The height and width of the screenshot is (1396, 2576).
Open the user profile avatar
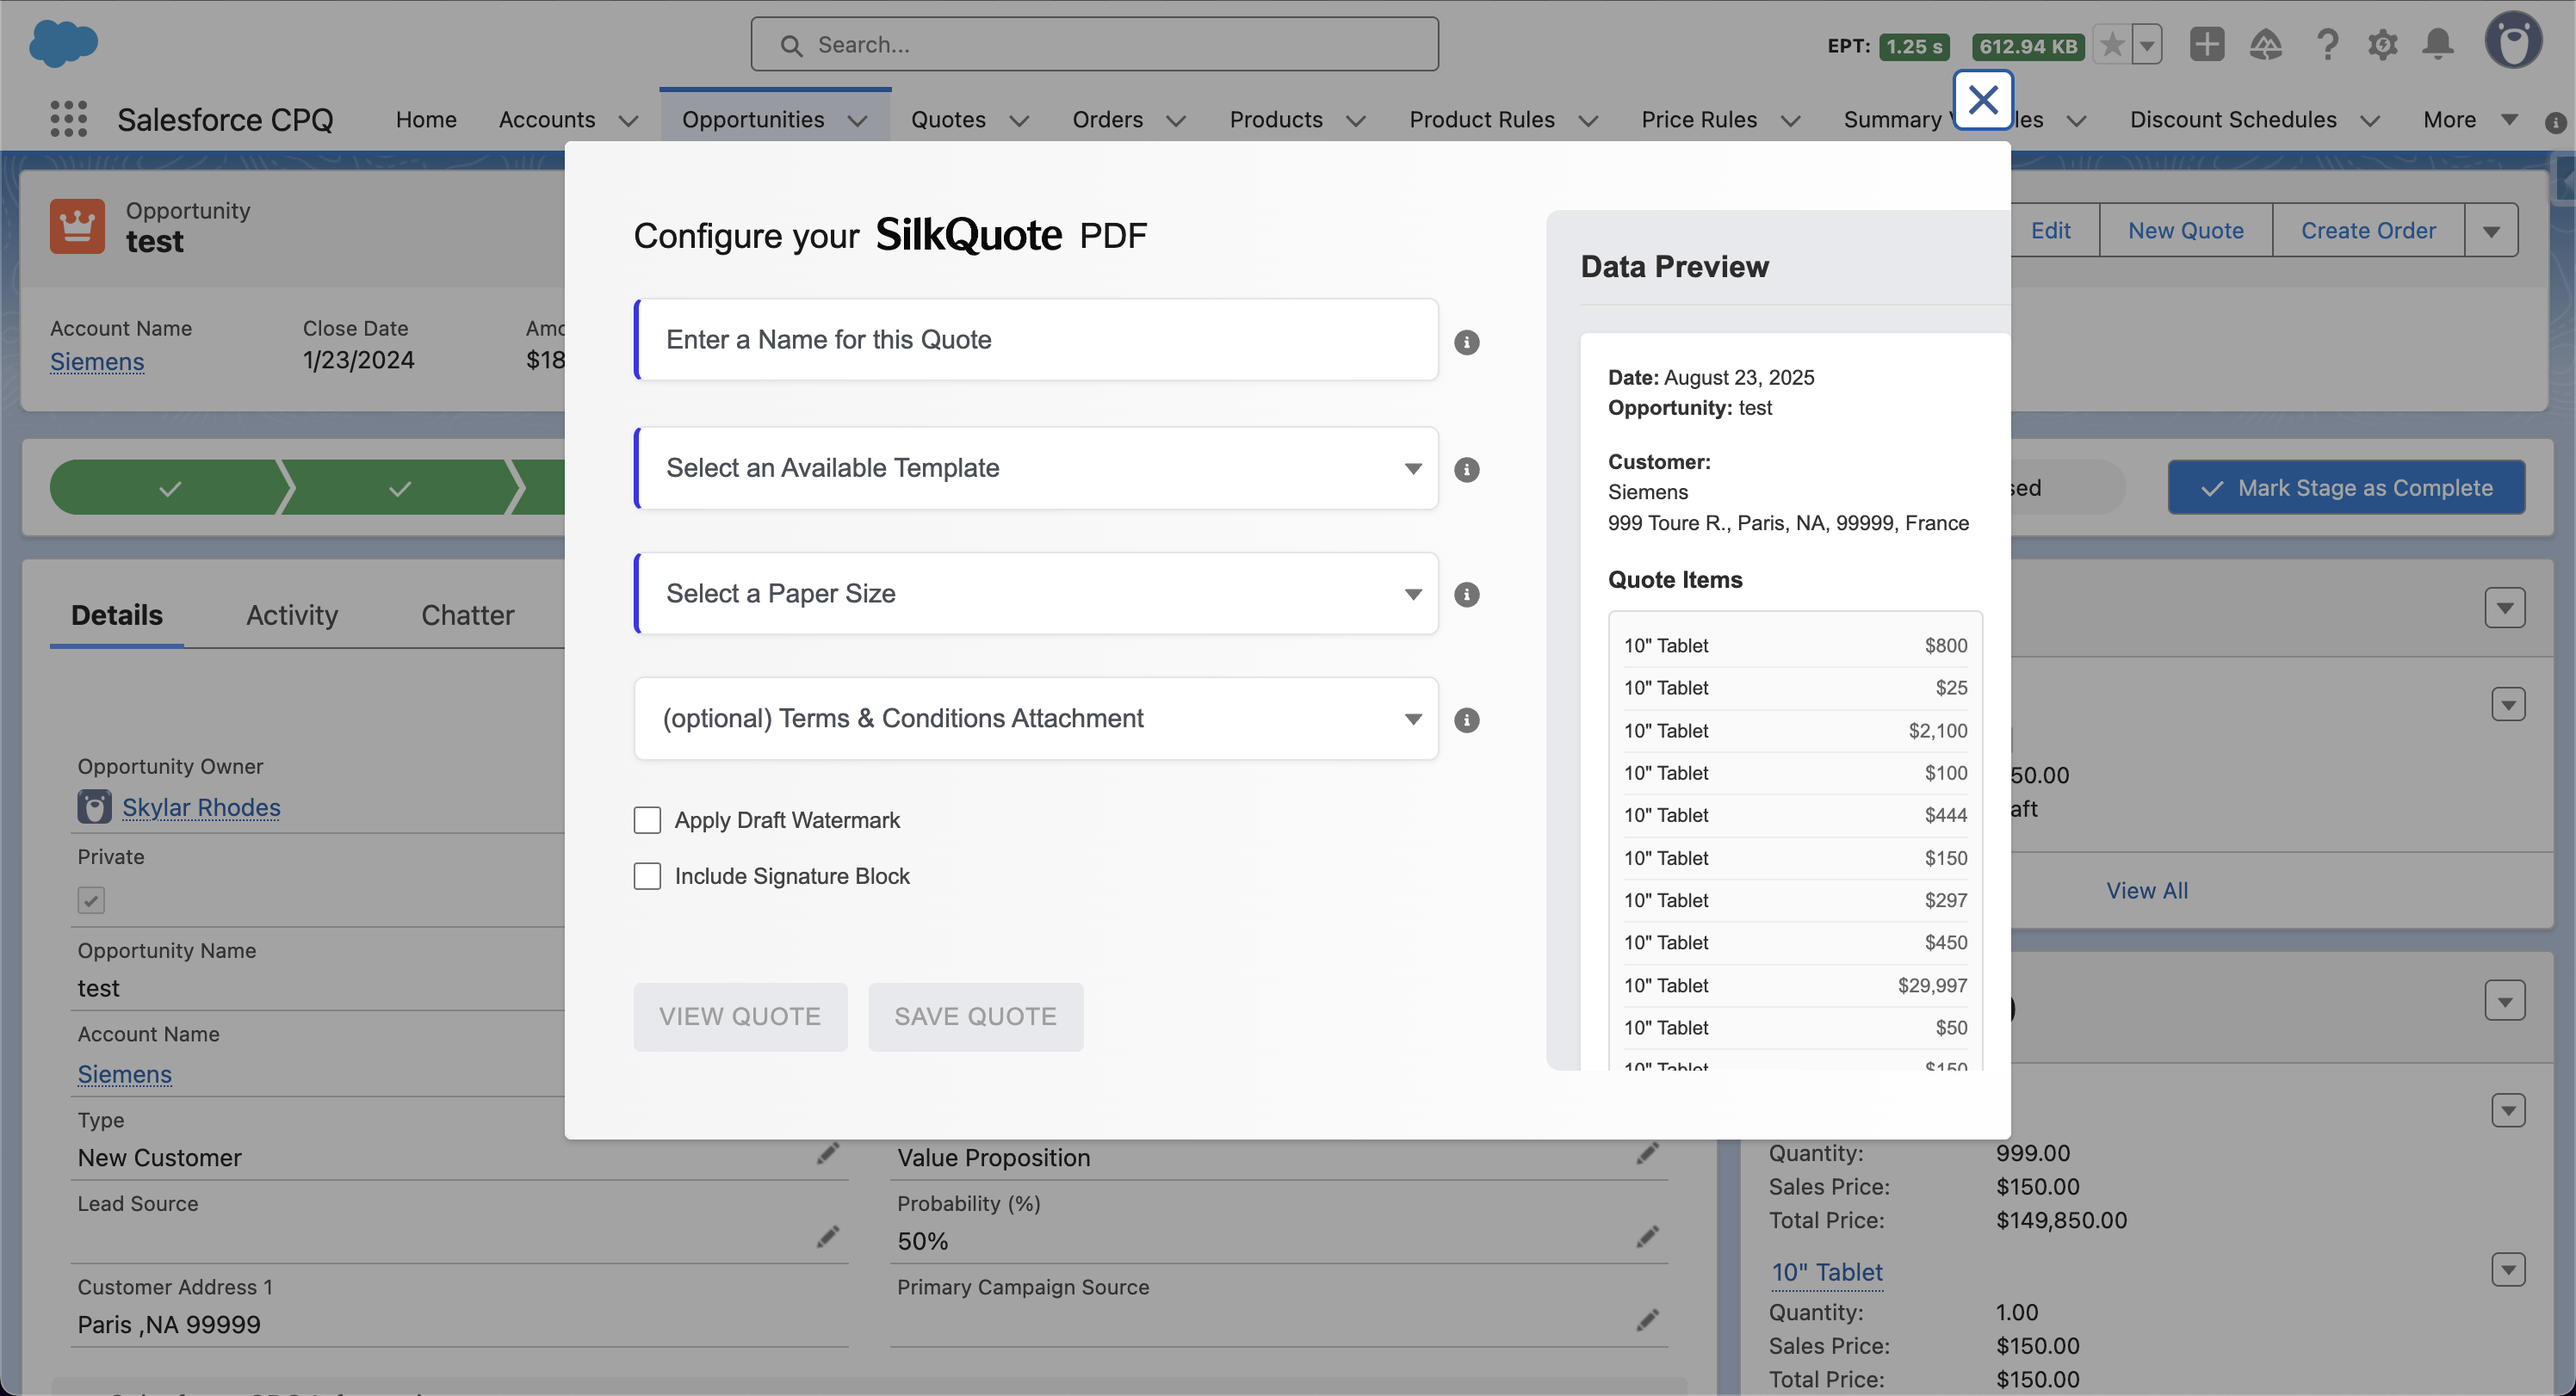point(2516,40)
